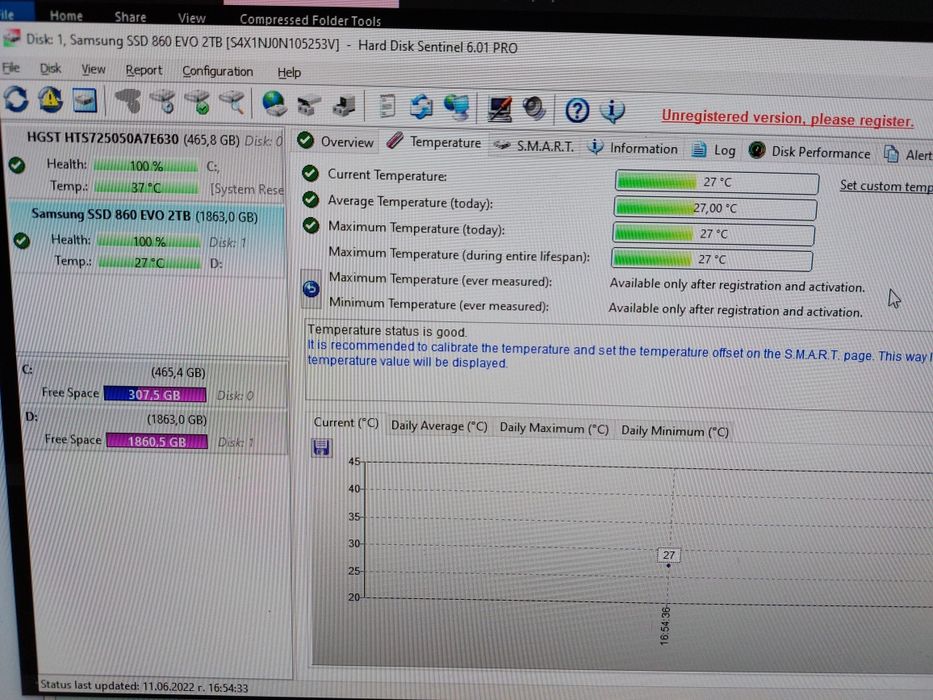
Task: Open the File menu
Action: coord(11,67)
